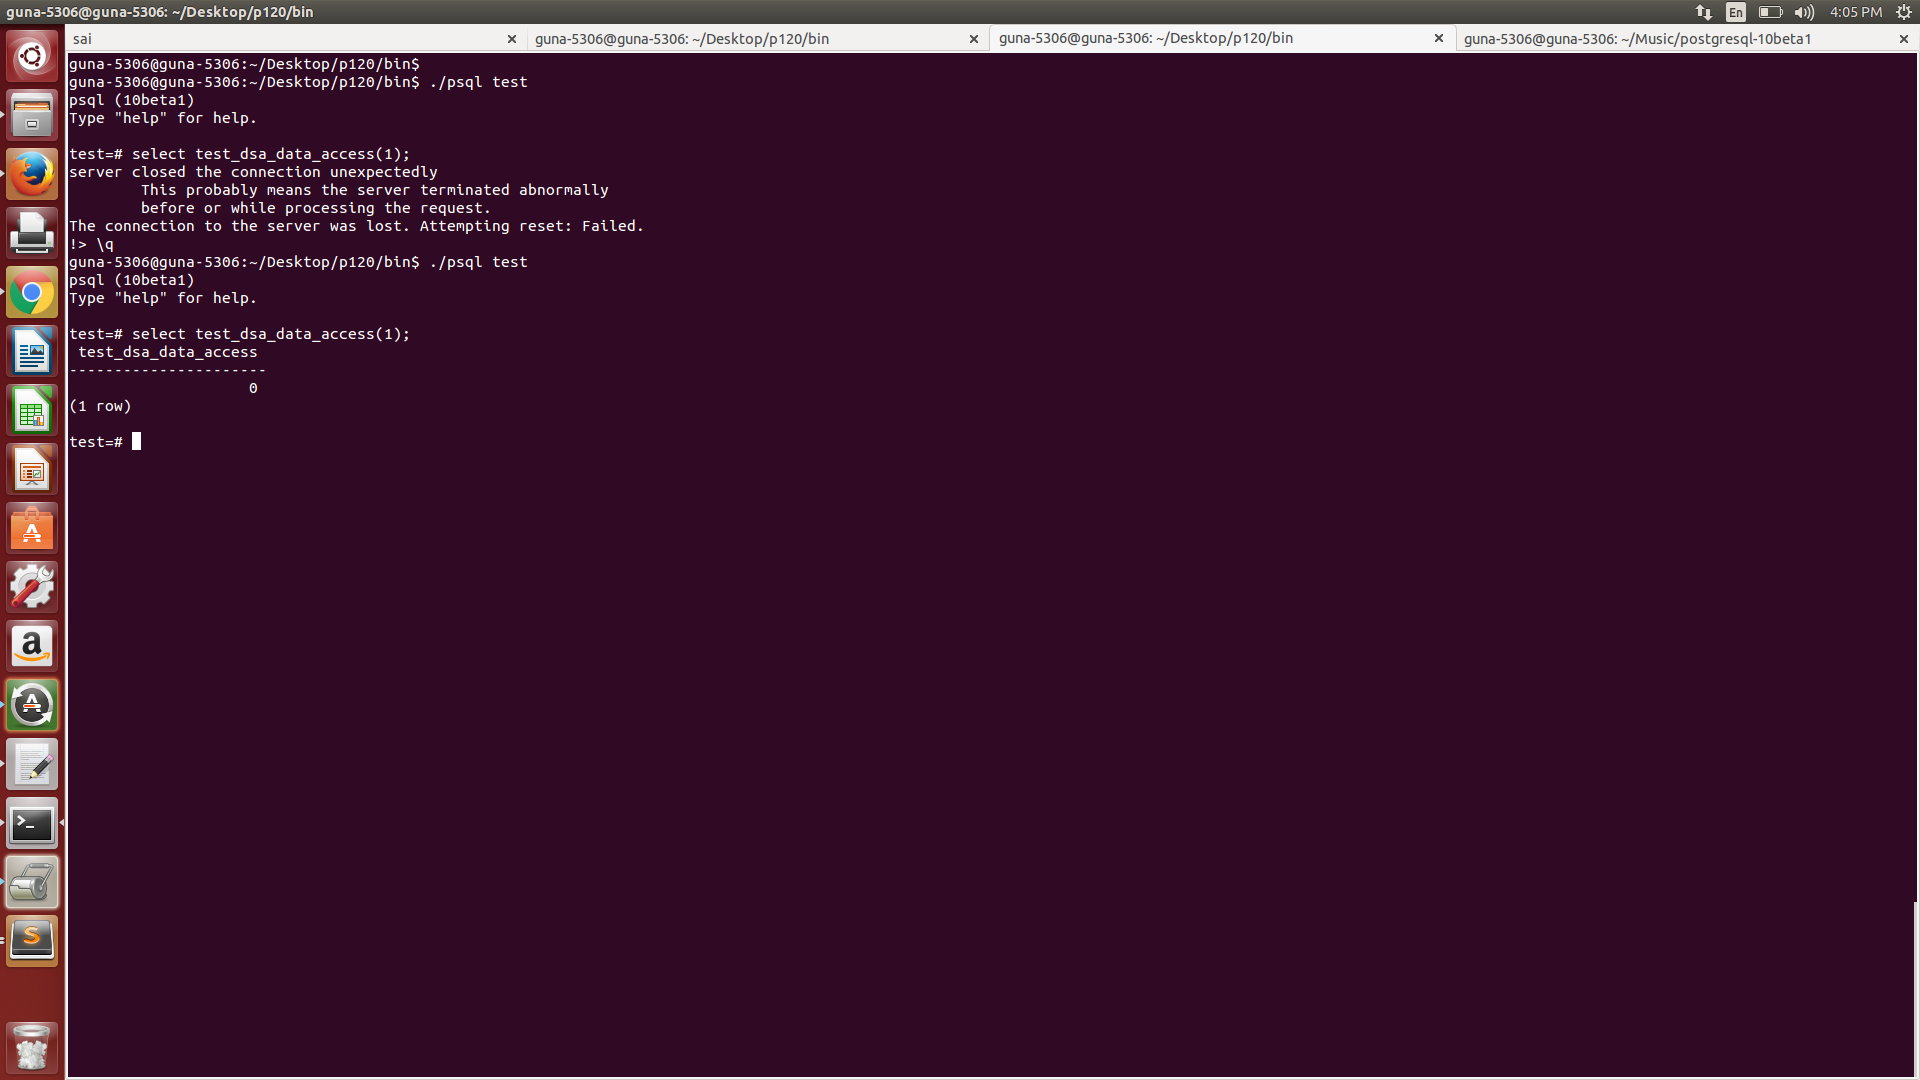Open Ubuntu Dash search button

(x=32, y=57)
